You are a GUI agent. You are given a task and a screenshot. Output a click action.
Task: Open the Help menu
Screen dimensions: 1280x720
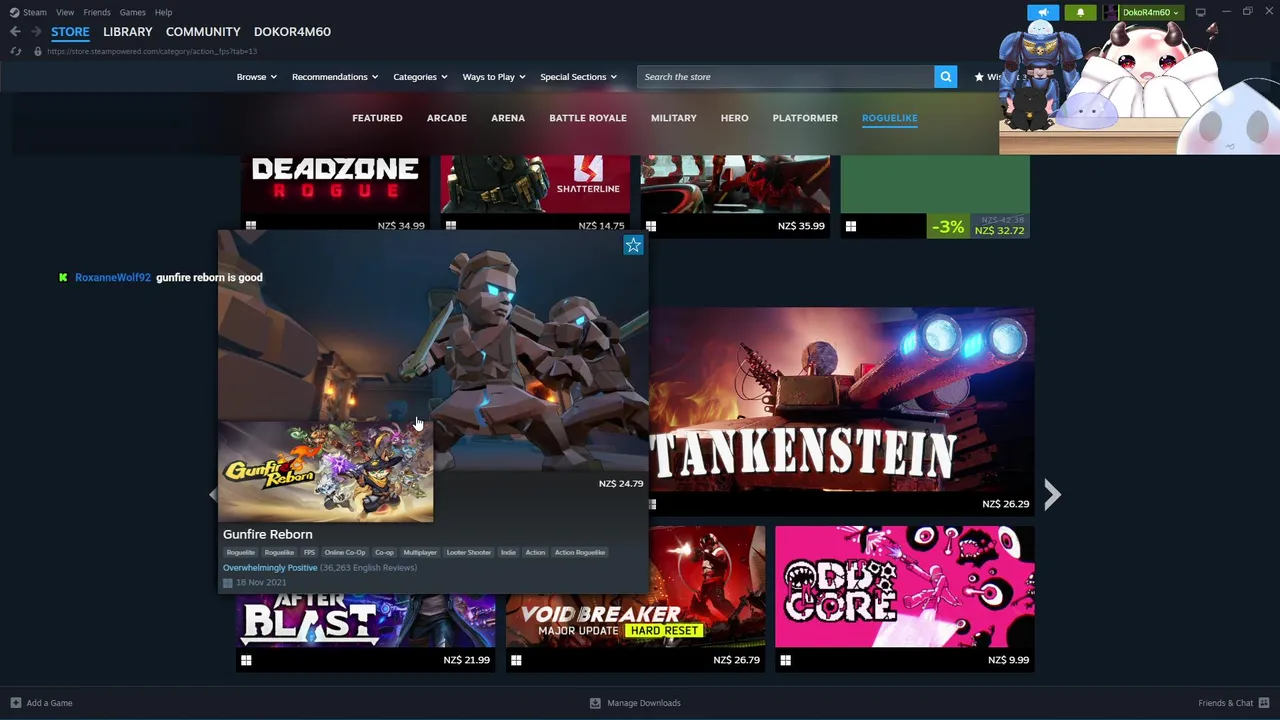click(x=164, y=12)
